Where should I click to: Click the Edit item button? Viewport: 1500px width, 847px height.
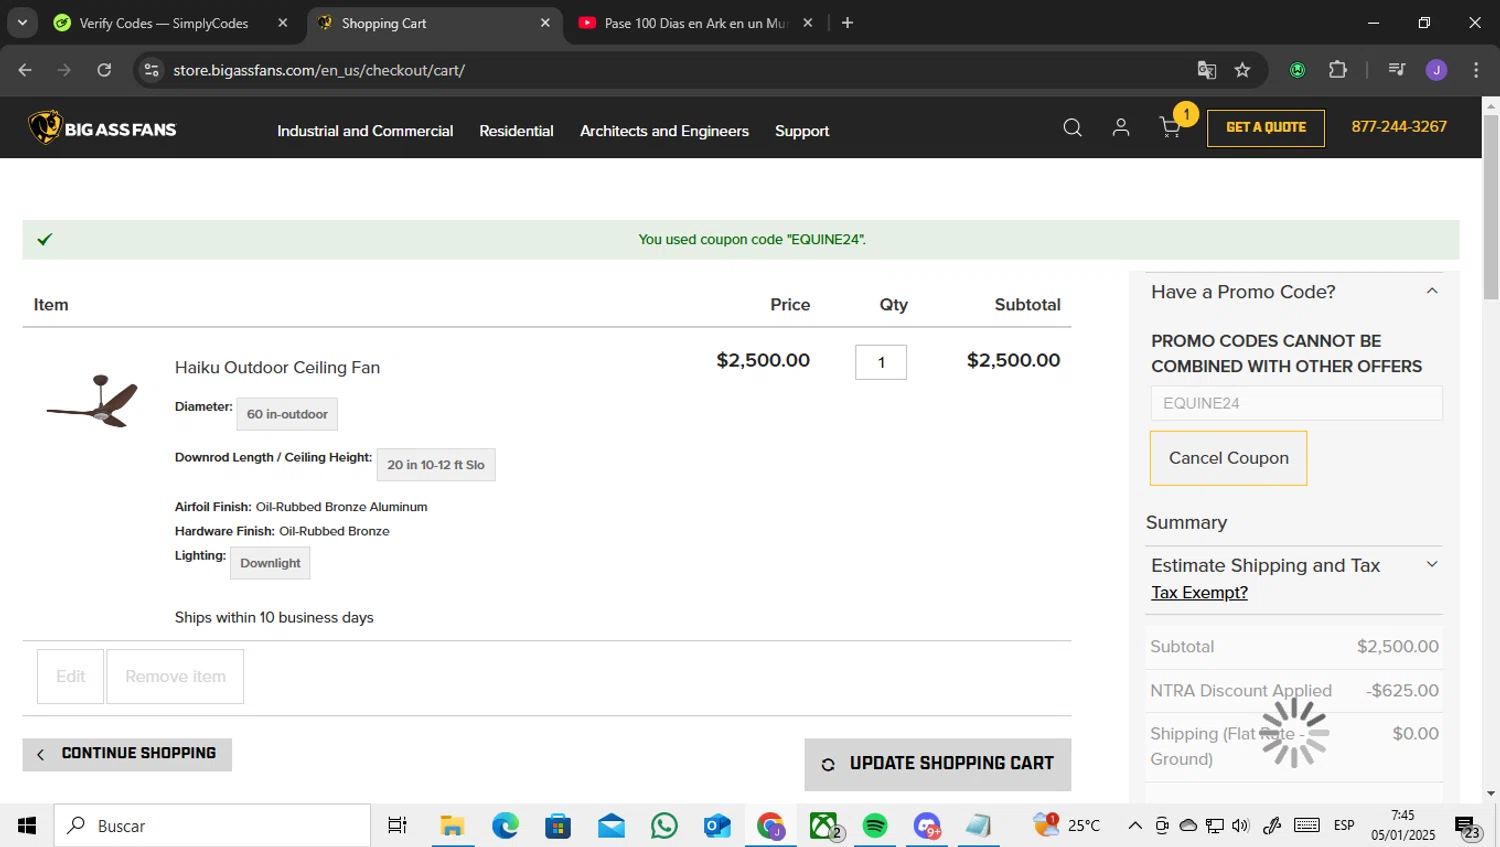tap(70, 677)
